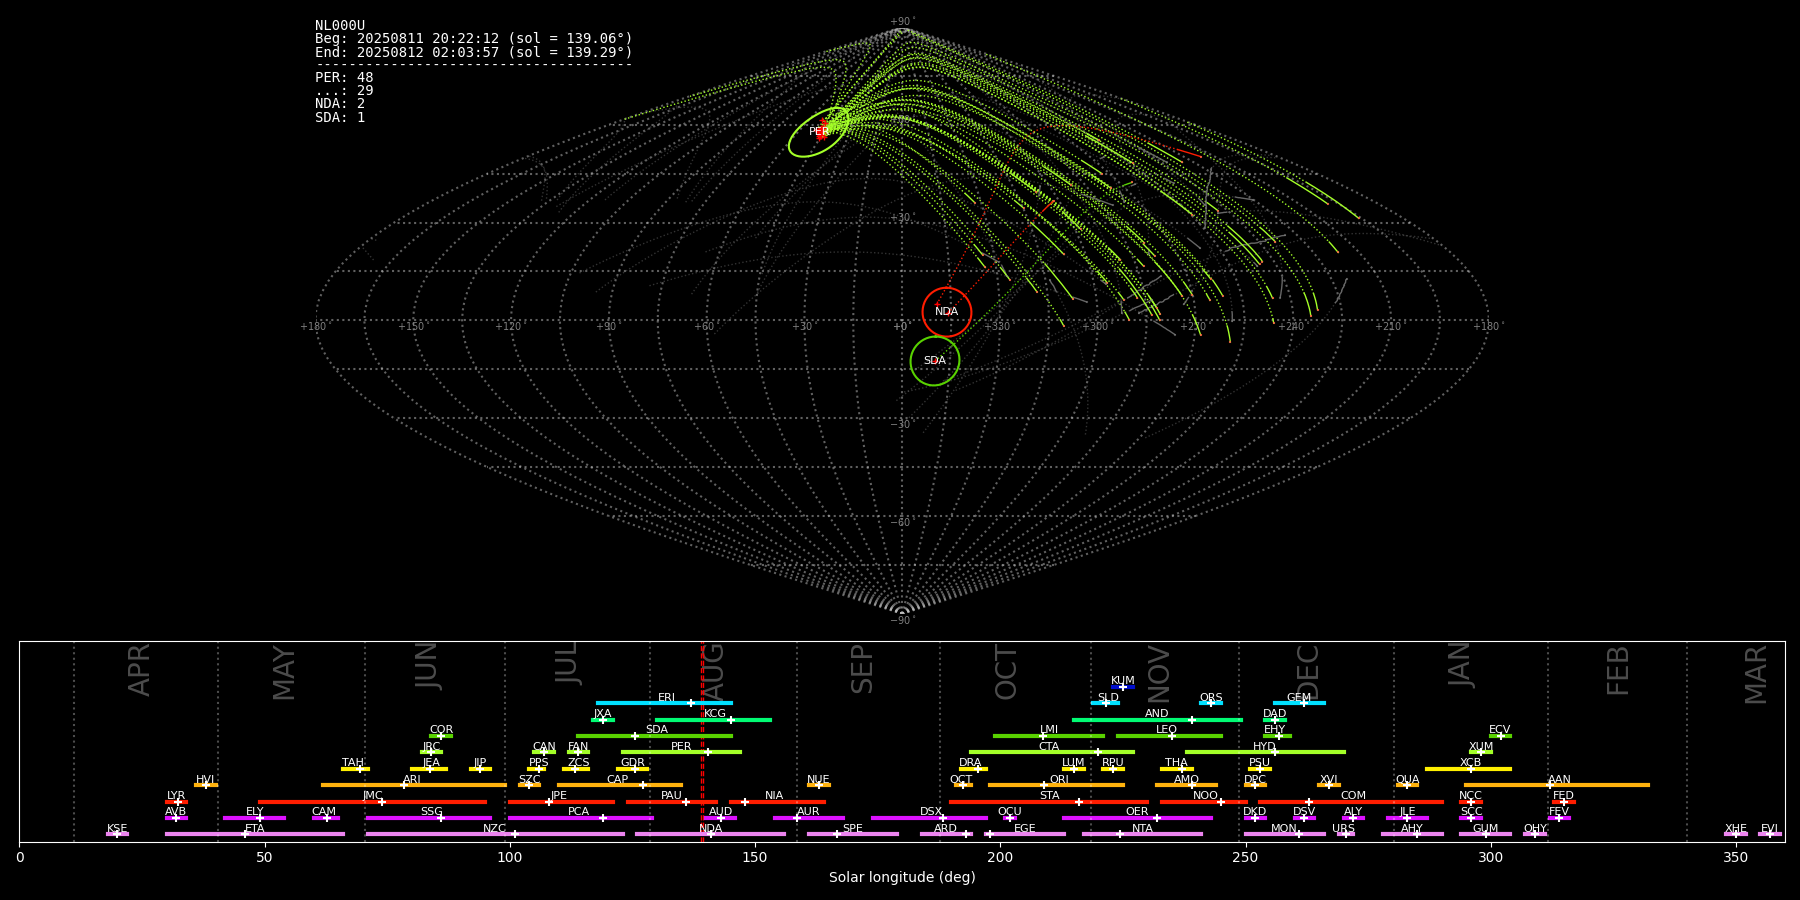Click the DRA shower label
Screen dimensions: 1800x900
970,763
